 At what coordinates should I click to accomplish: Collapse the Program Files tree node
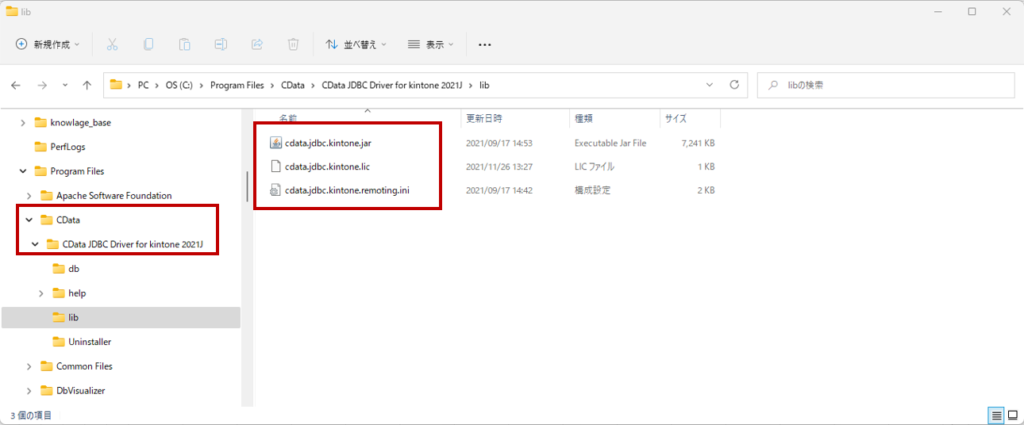tap(24, 171)
